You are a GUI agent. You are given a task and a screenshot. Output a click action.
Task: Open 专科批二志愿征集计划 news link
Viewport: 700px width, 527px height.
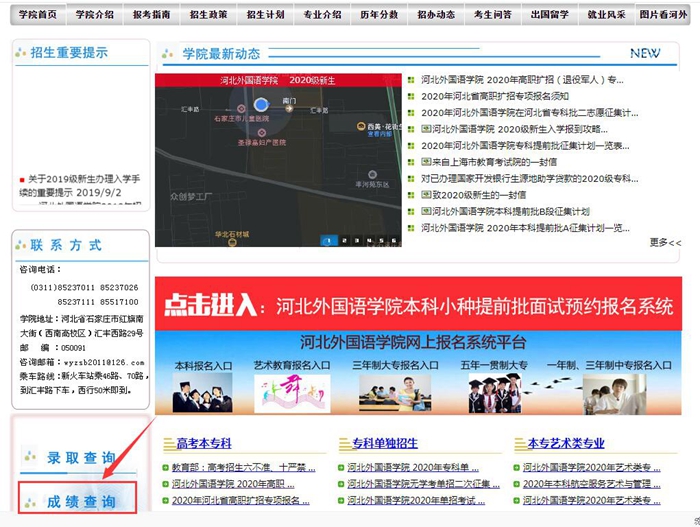pos(529,113)
